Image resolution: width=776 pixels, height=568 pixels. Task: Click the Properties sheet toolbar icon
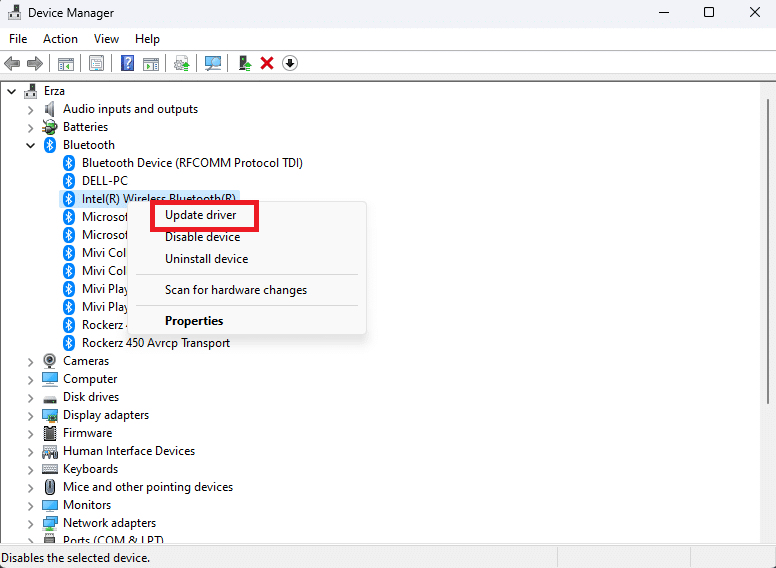96,63
